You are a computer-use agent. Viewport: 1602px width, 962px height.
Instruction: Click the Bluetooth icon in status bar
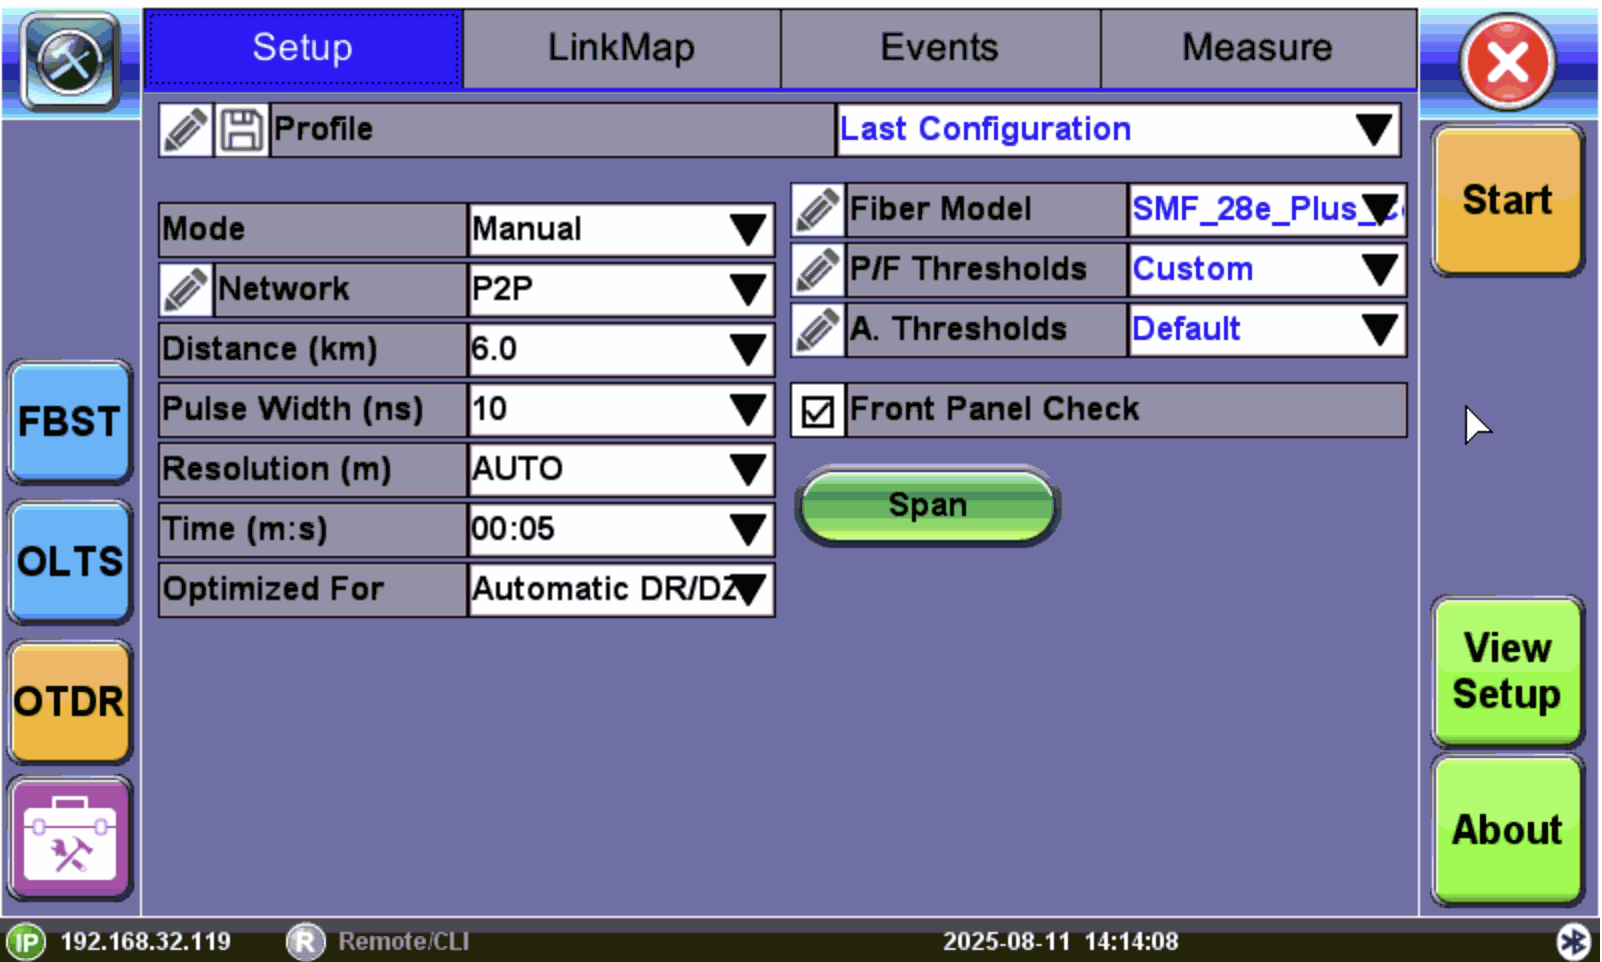pos(1573,941)
